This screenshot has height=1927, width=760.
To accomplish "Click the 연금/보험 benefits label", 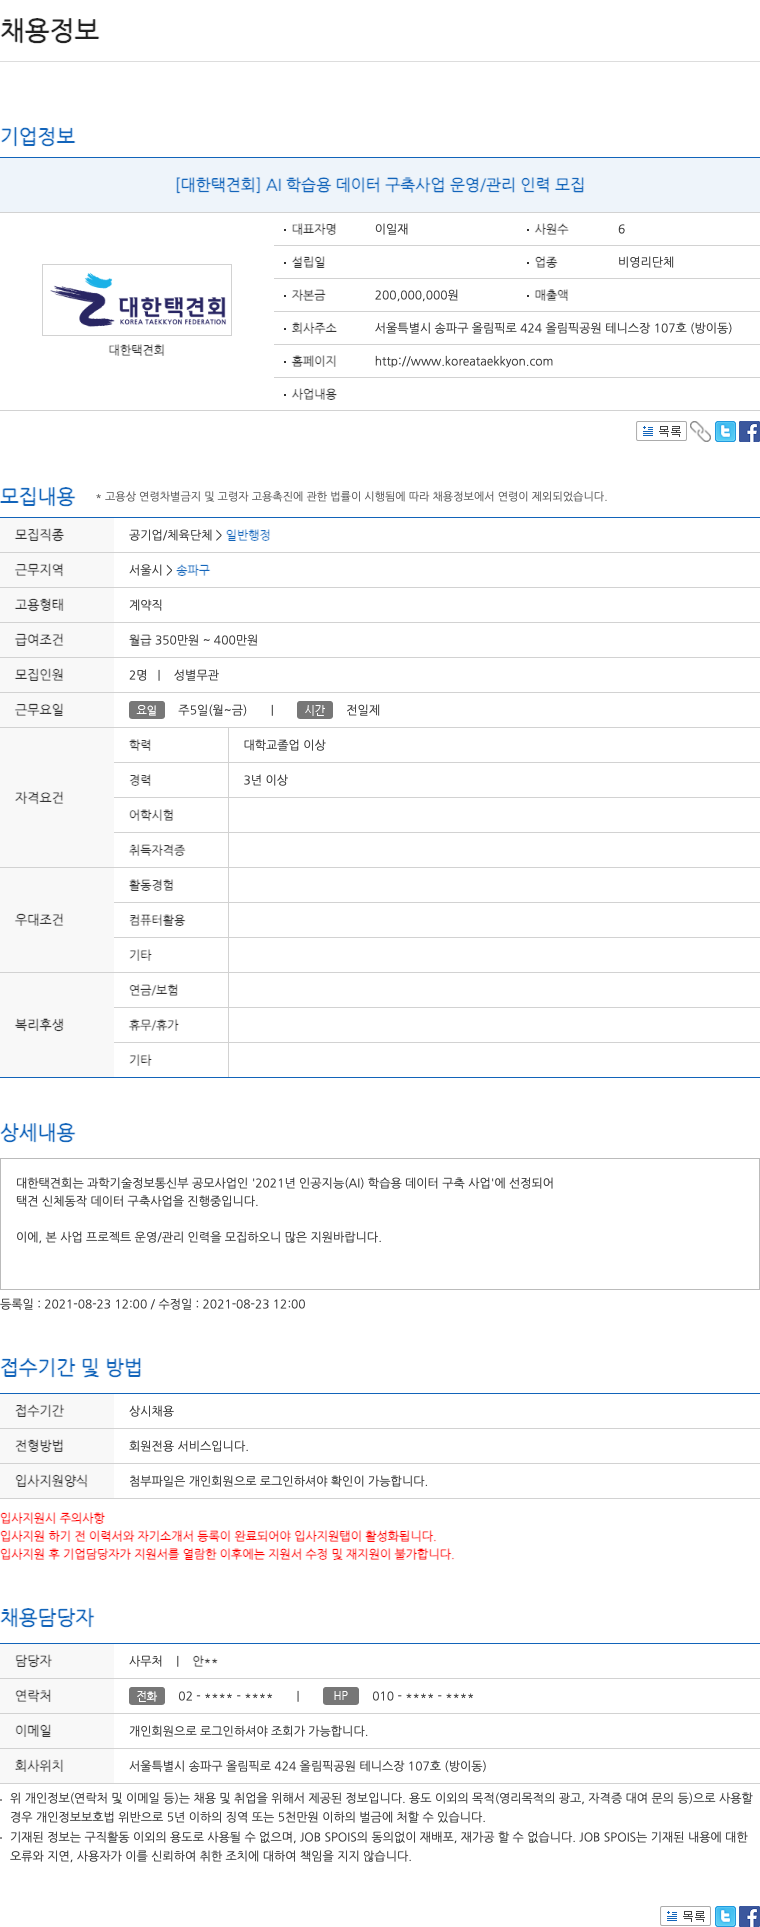I will click(x=154, y=990).
